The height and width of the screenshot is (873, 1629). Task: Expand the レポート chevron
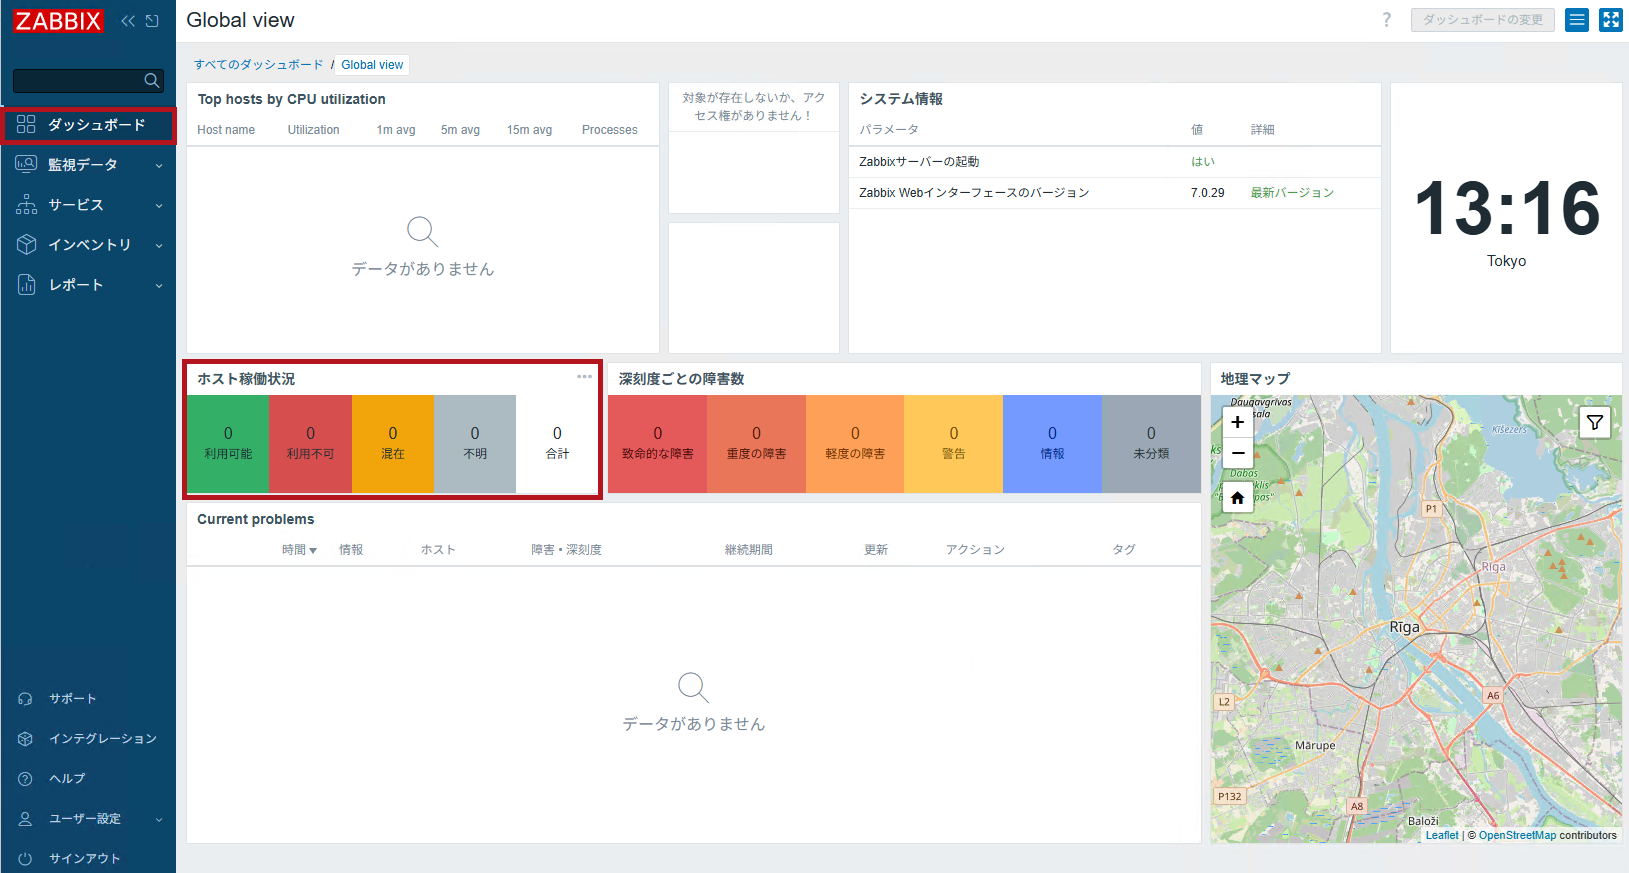point(159,286)
